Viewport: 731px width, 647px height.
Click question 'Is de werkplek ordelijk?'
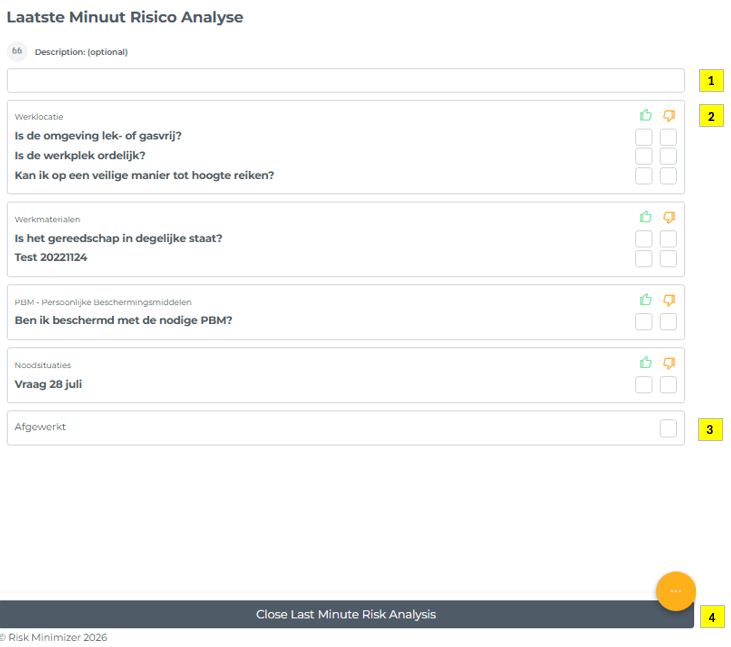coord(80,155)
